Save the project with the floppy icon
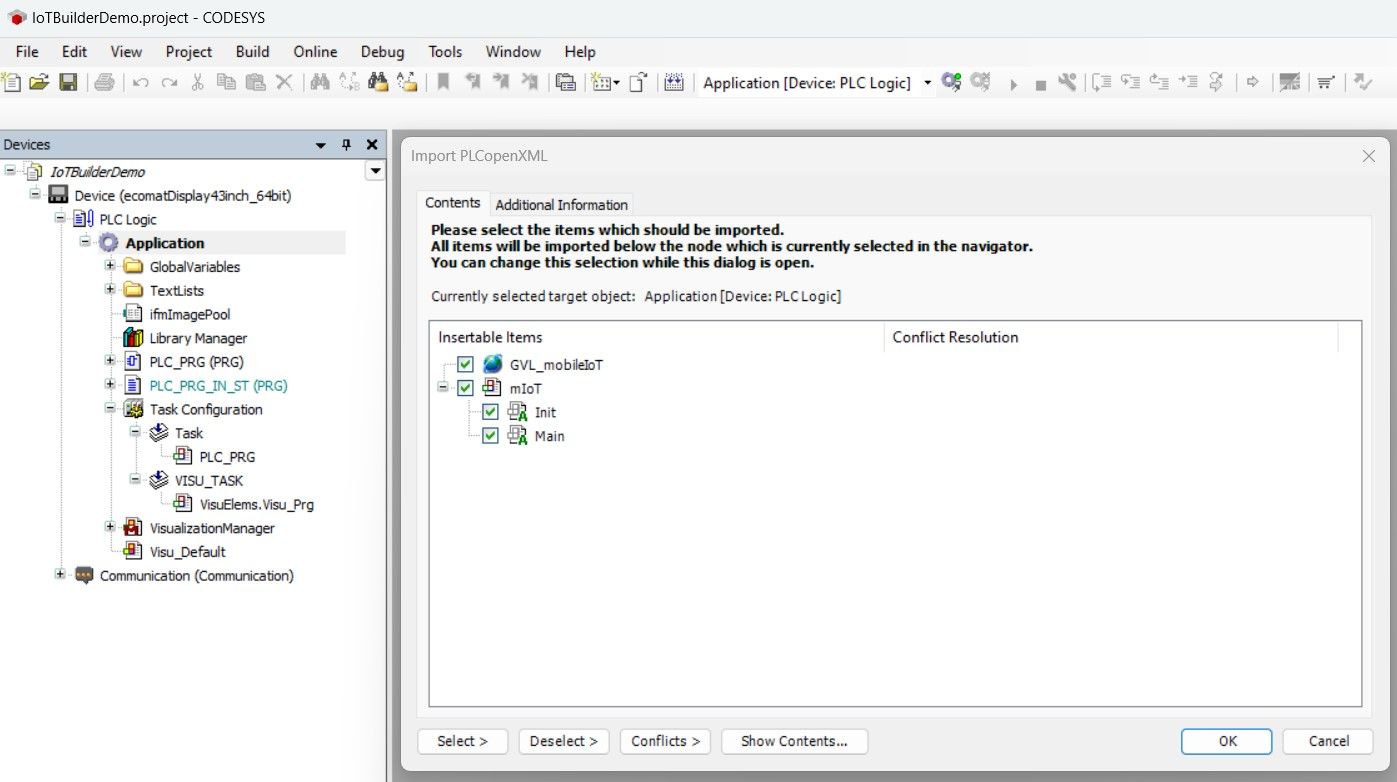 click(x=68, y=83)
